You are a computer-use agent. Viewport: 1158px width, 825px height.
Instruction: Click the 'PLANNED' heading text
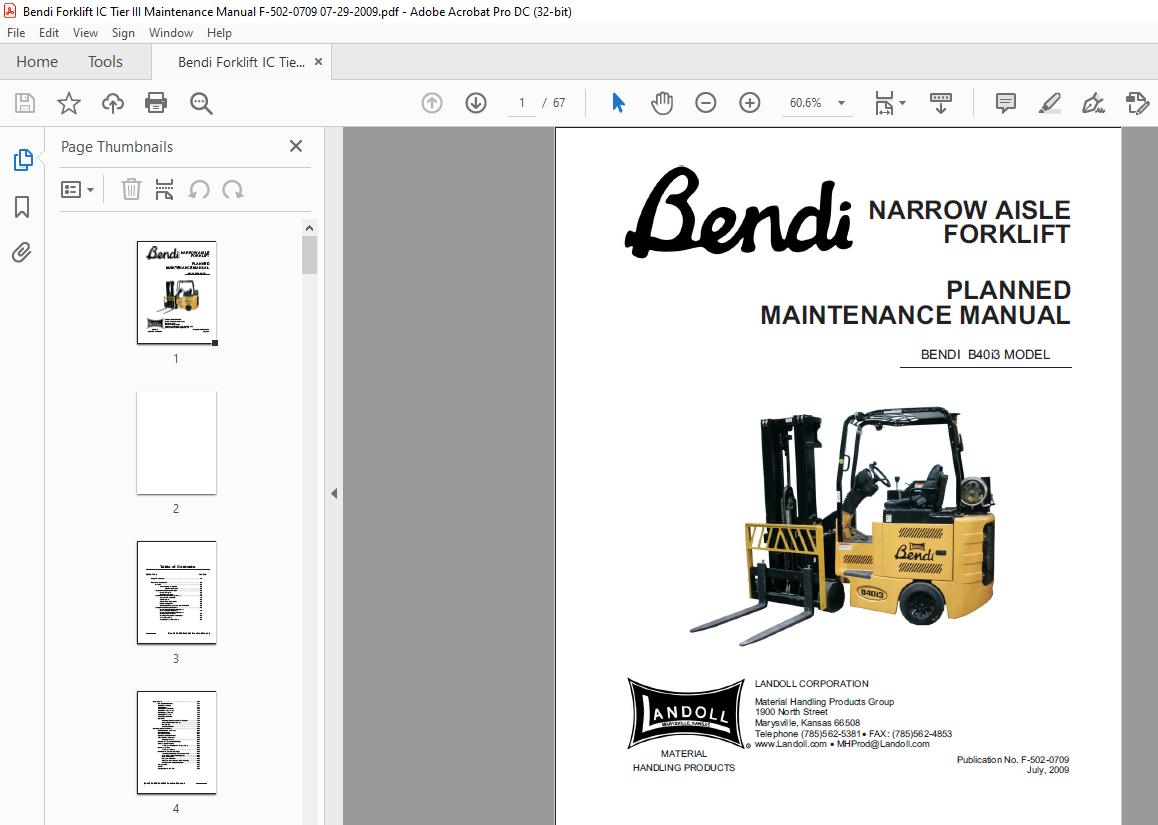click(x=1008, y=290)
